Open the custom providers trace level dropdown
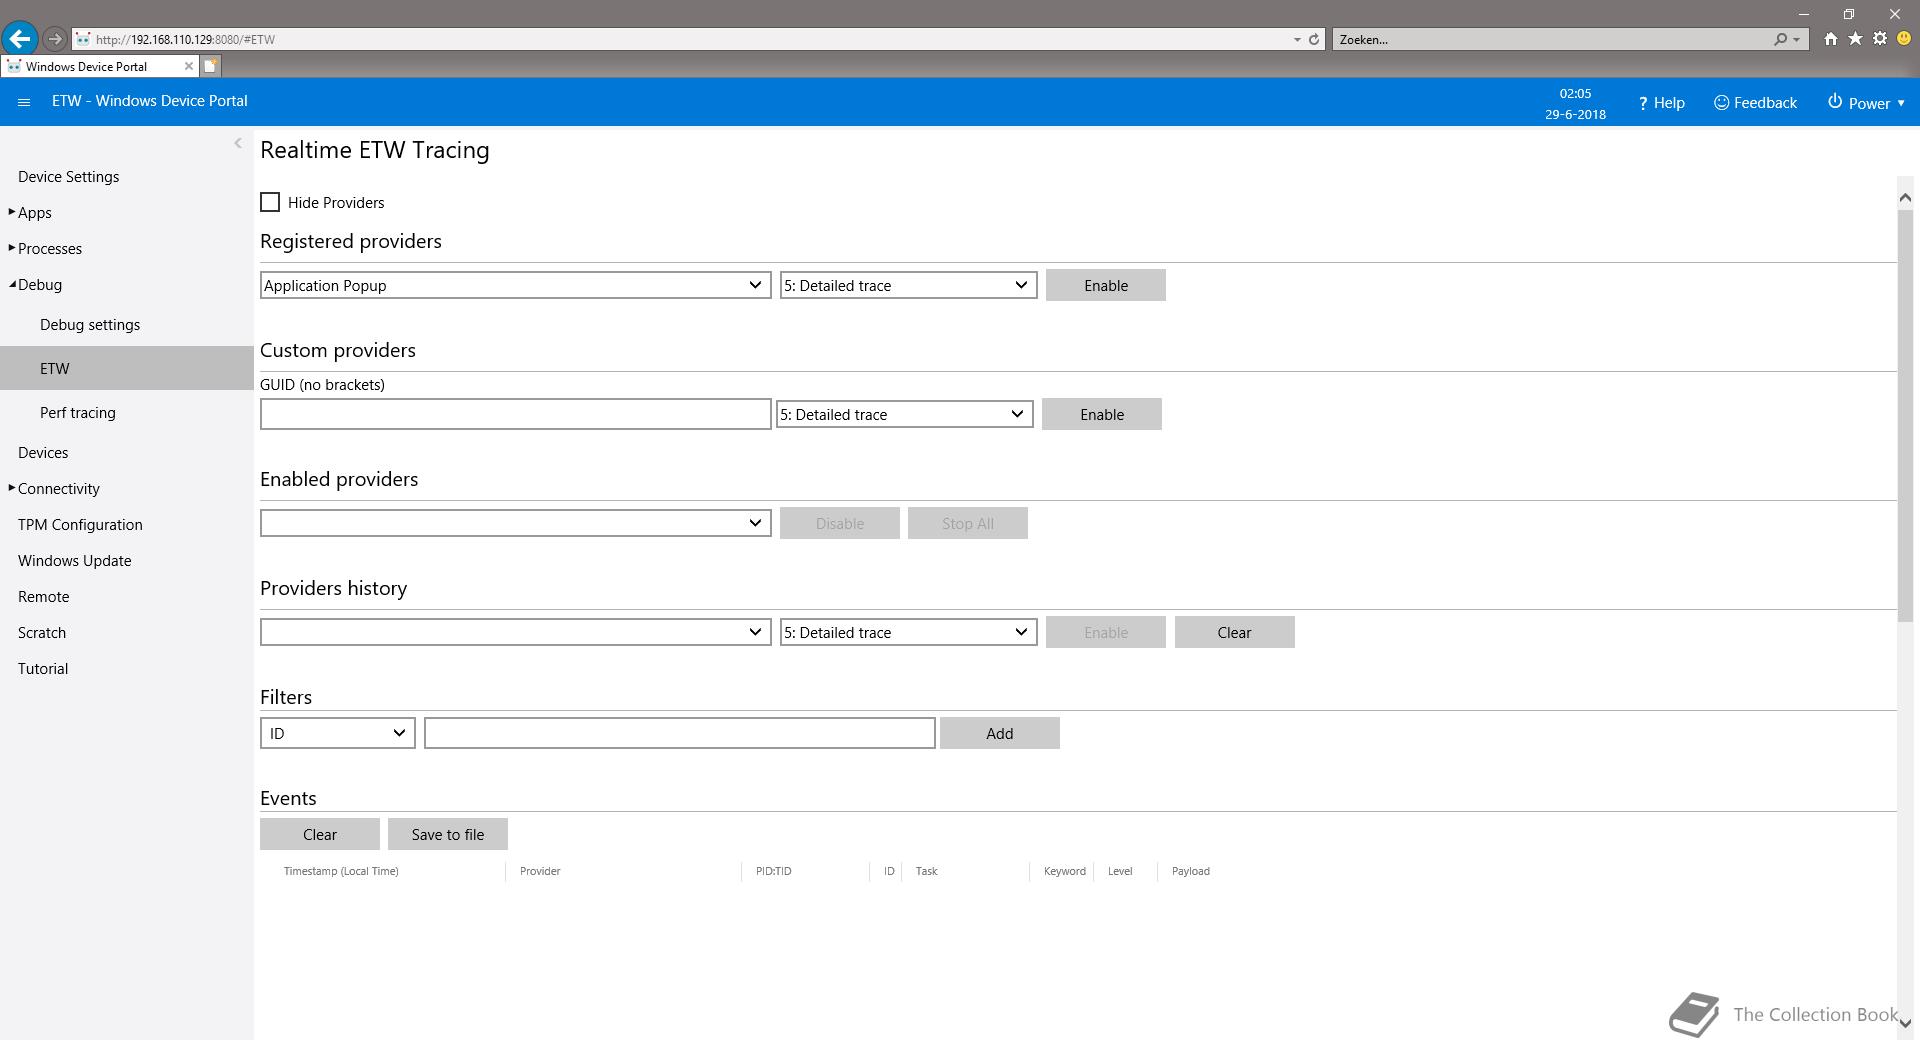1920x1040 pixels. [904, 414]
